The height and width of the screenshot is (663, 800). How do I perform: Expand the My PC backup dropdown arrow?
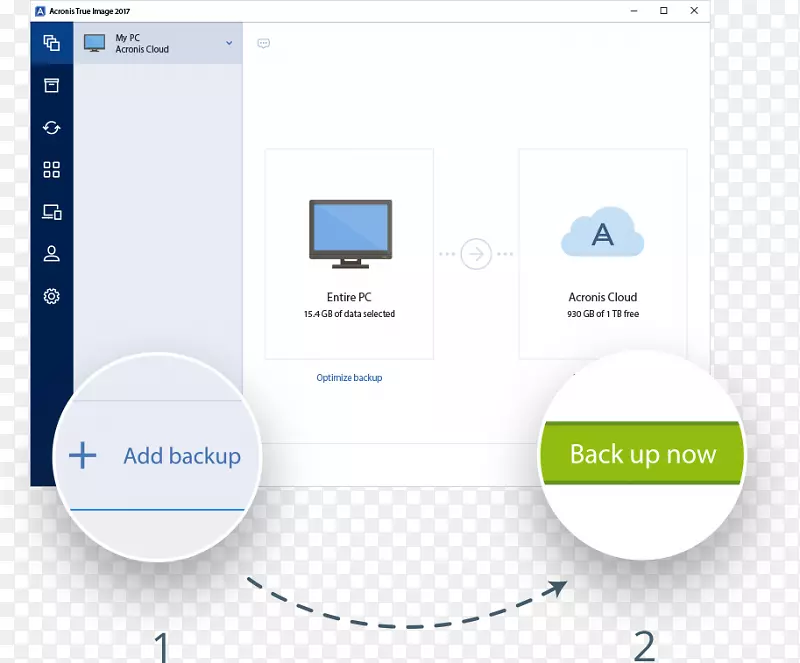229,43
